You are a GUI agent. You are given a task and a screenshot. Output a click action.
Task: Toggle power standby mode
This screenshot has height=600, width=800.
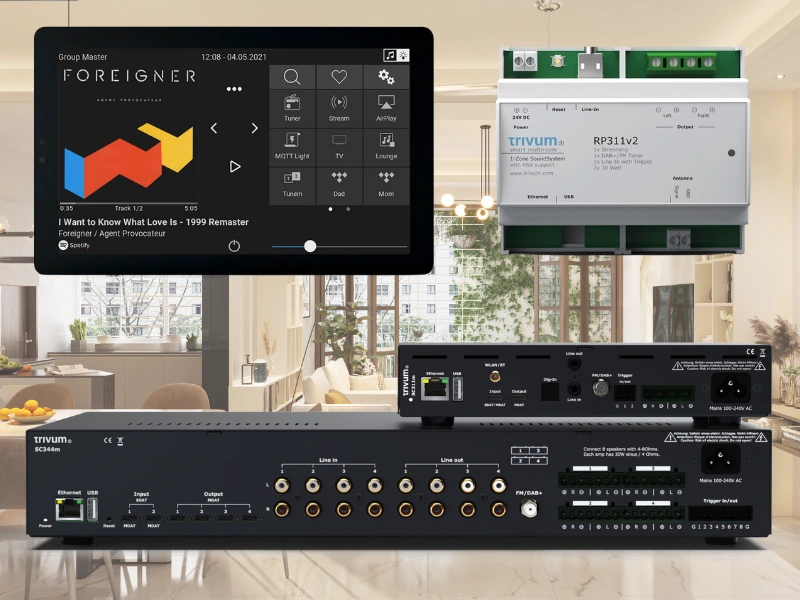pos(233,245)
